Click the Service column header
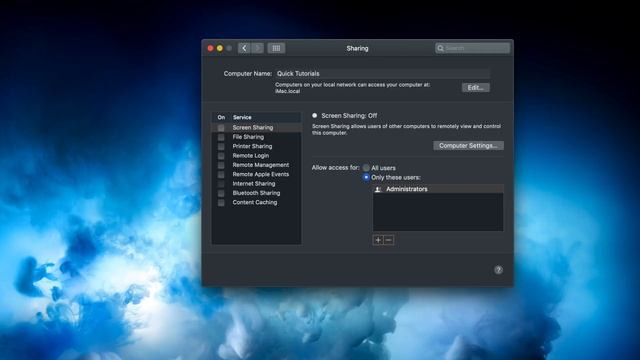The height and width of the screenshot is (360, 640). (242, 118)
